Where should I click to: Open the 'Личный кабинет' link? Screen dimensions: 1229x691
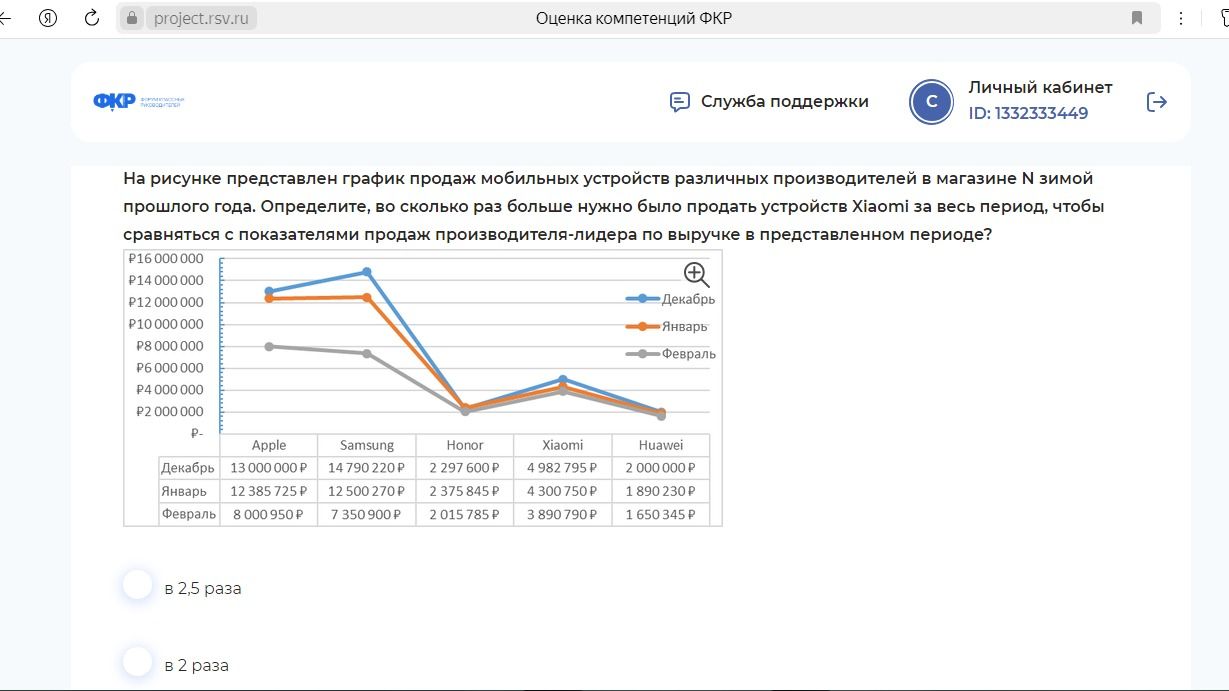click(x=1040, y=88)
